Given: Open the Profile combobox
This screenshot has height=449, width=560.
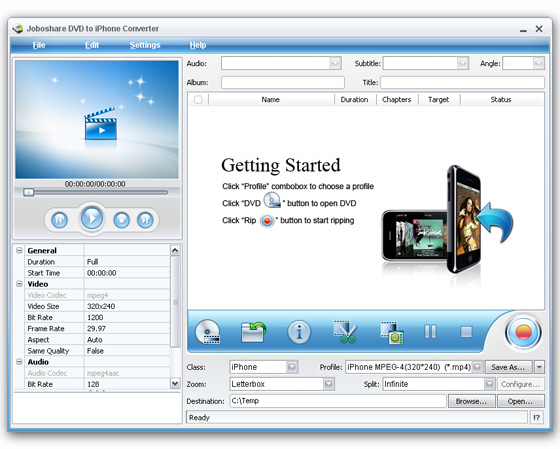Looking at the screenshot, I should point(477,367).
